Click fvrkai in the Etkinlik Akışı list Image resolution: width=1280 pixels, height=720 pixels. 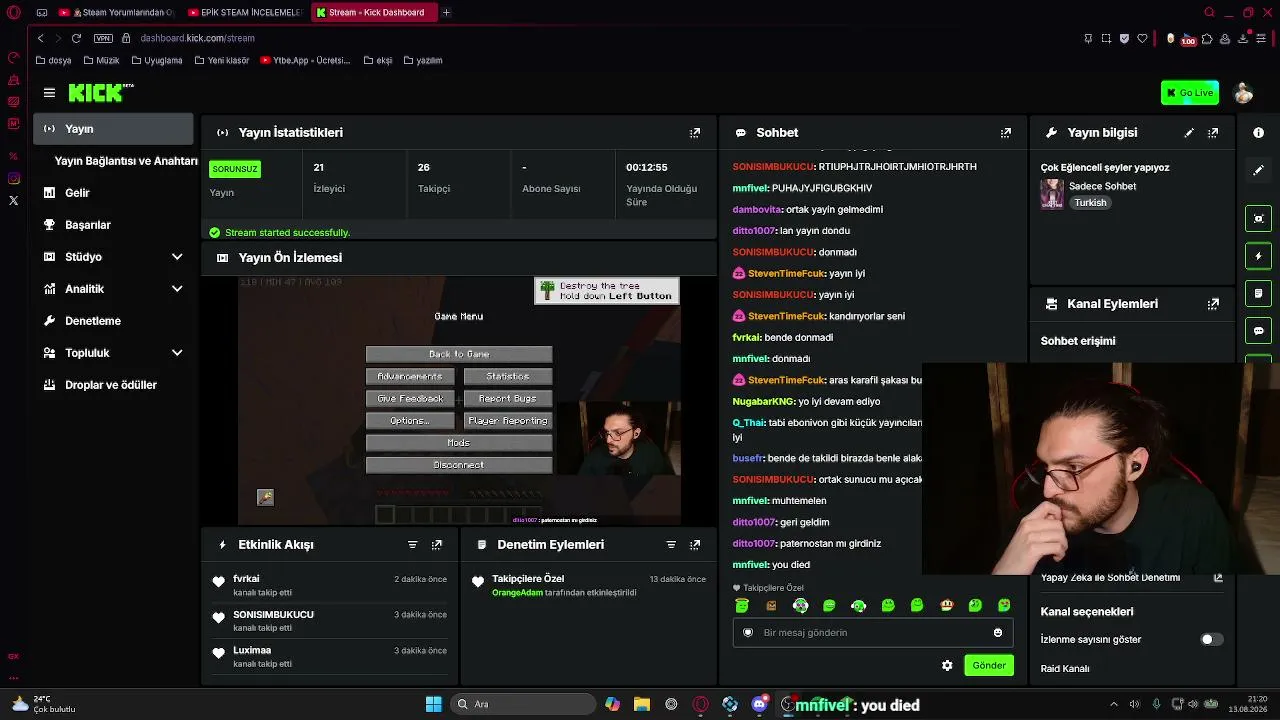[246, 579]
